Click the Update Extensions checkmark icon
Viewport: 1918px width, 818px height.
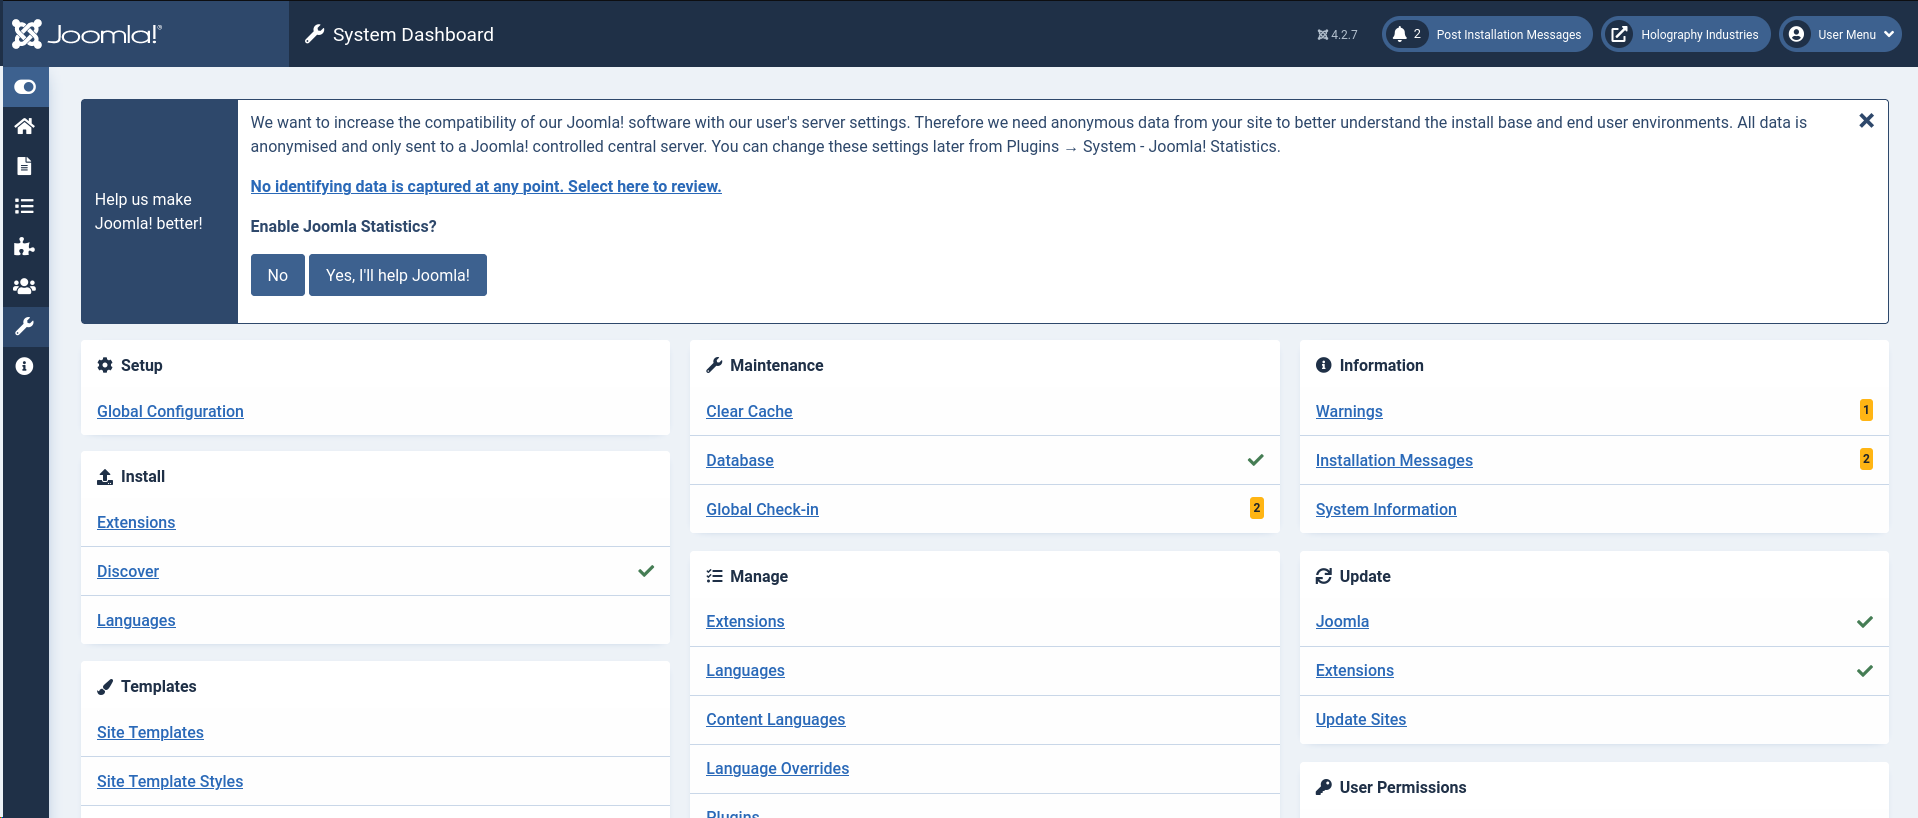pos(1865,670)
